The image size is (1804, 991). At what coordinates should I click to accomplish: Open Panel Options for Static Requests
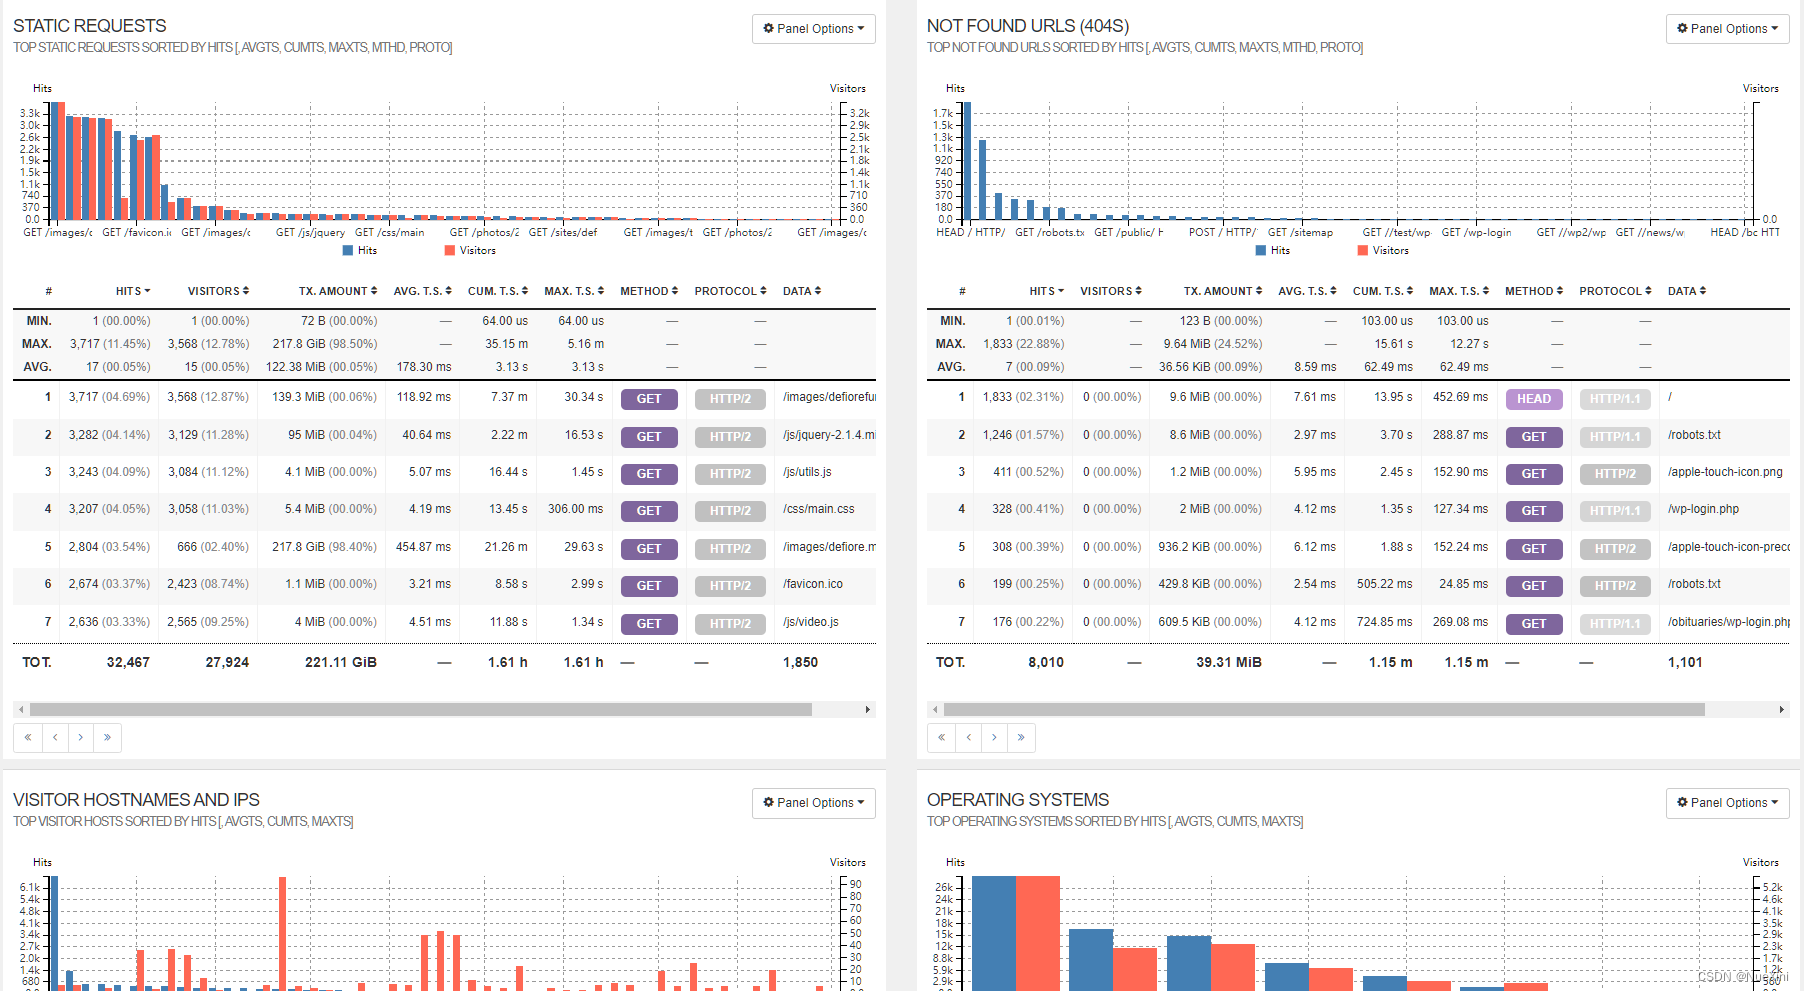[x=813, y=29]
